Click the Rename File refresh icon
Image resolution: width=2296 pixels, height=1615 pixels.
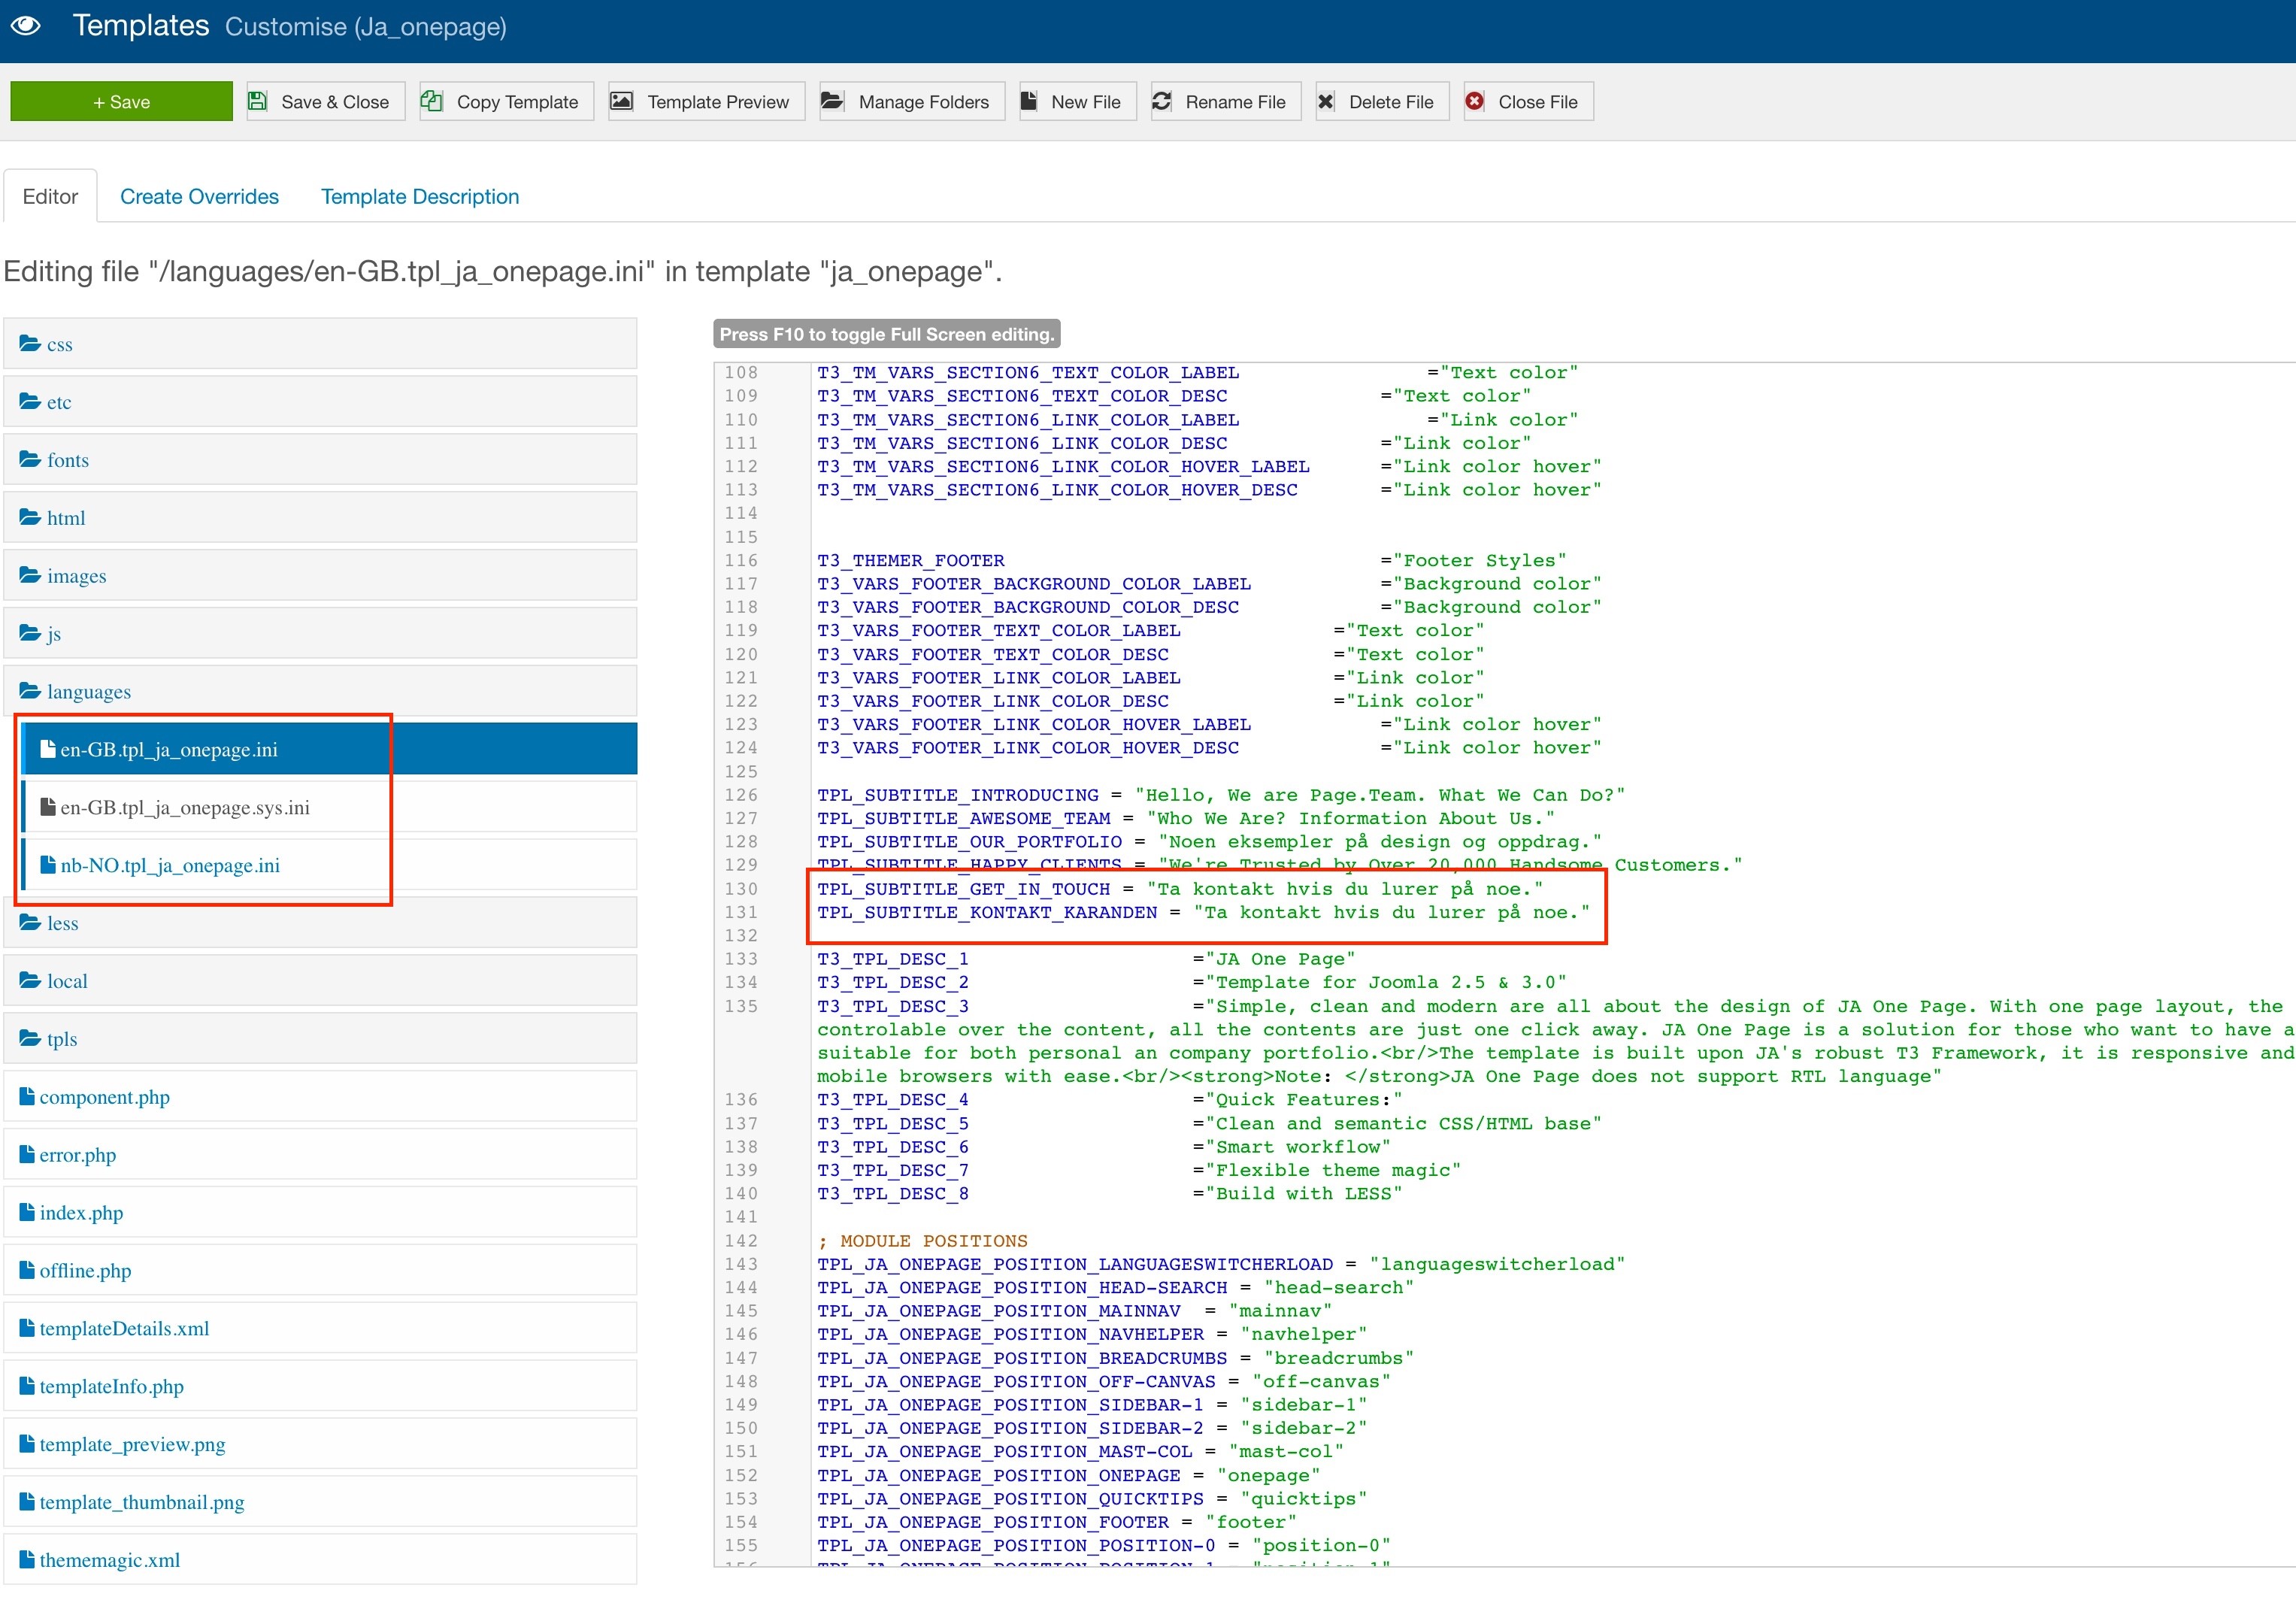(x=1162, y=101)
